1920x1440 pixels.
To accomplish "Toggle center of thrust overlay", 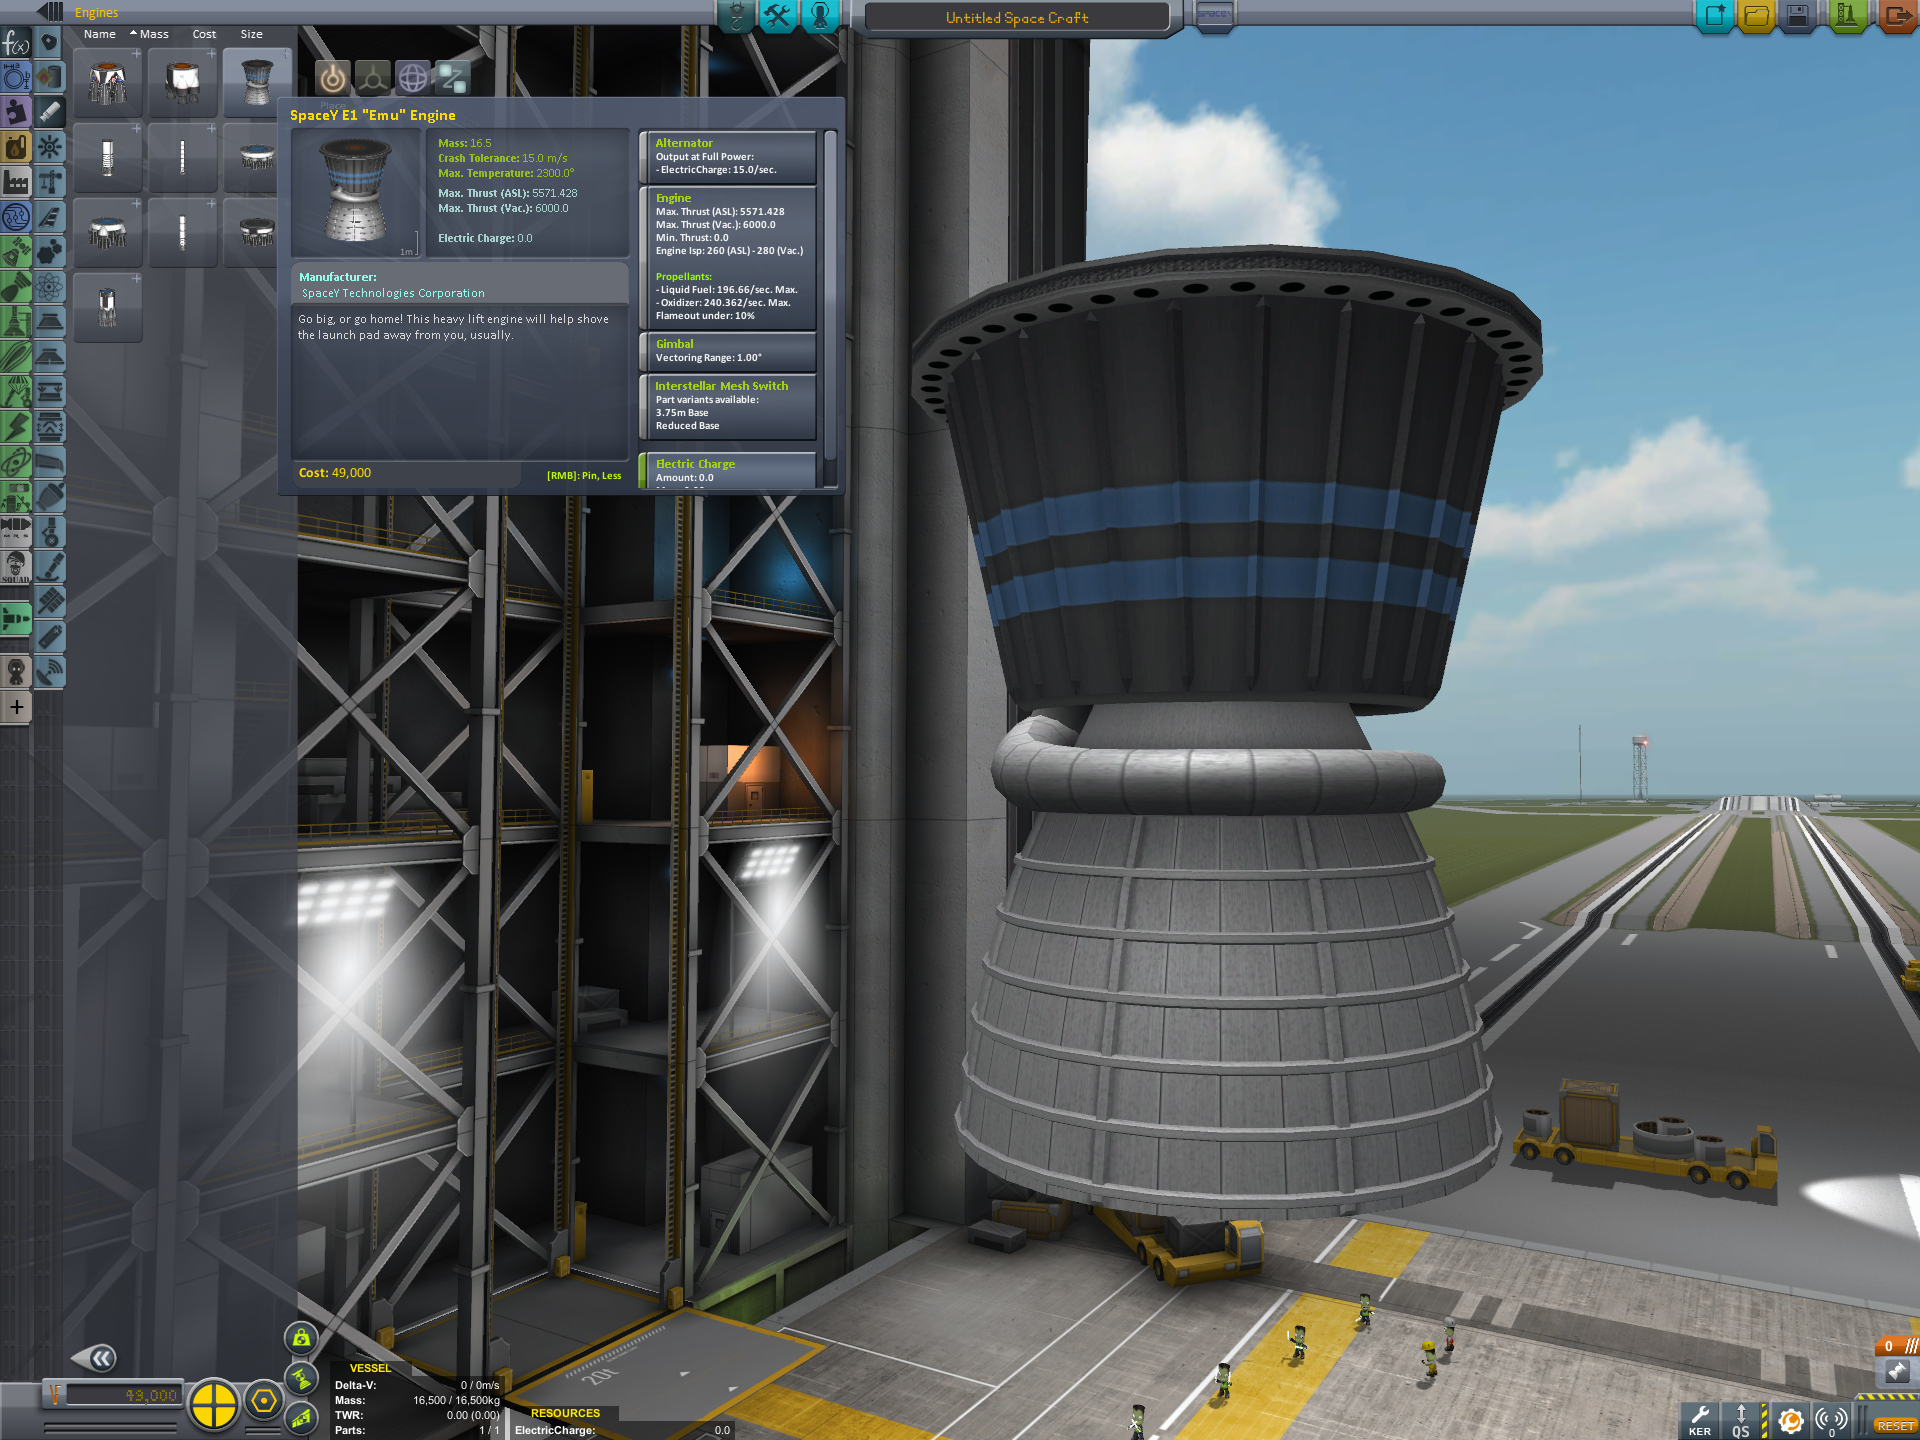I will click(x=301, y=1378).
